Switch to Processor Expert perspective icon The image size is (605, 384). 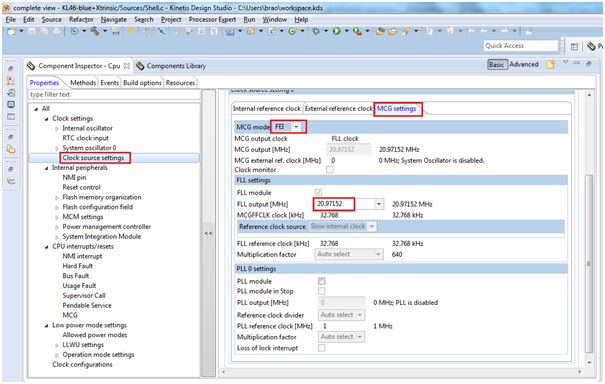coord(591,46)
